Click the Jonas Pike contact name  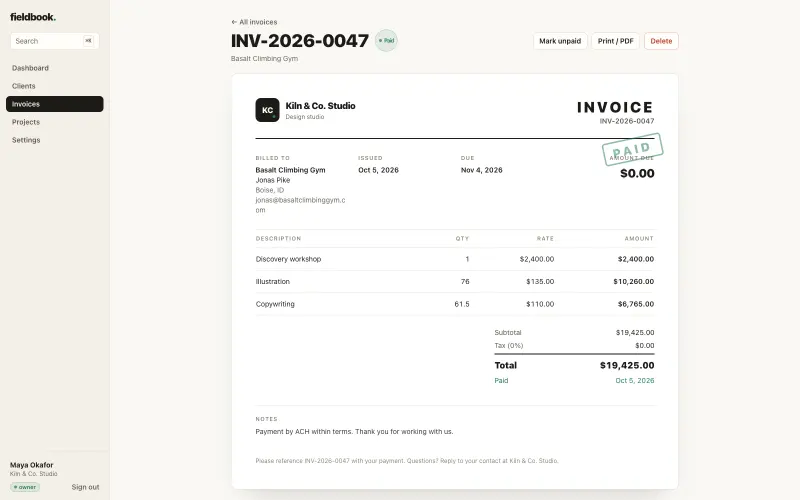[272, 180]
